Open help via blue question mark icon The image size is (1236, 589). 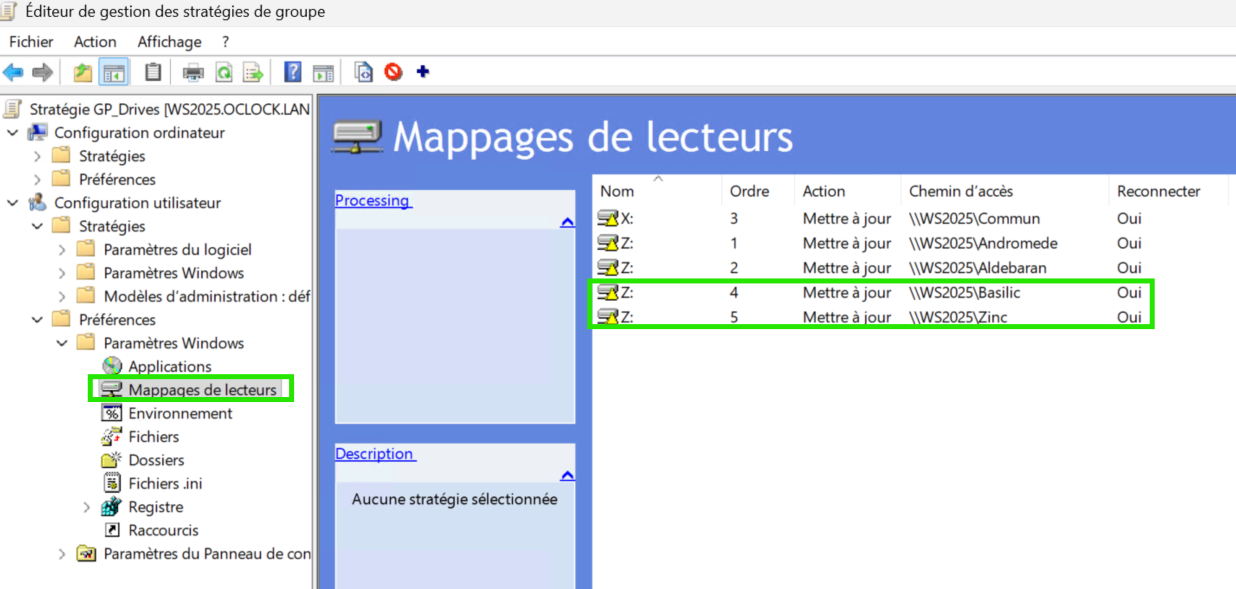pos(293,72)
